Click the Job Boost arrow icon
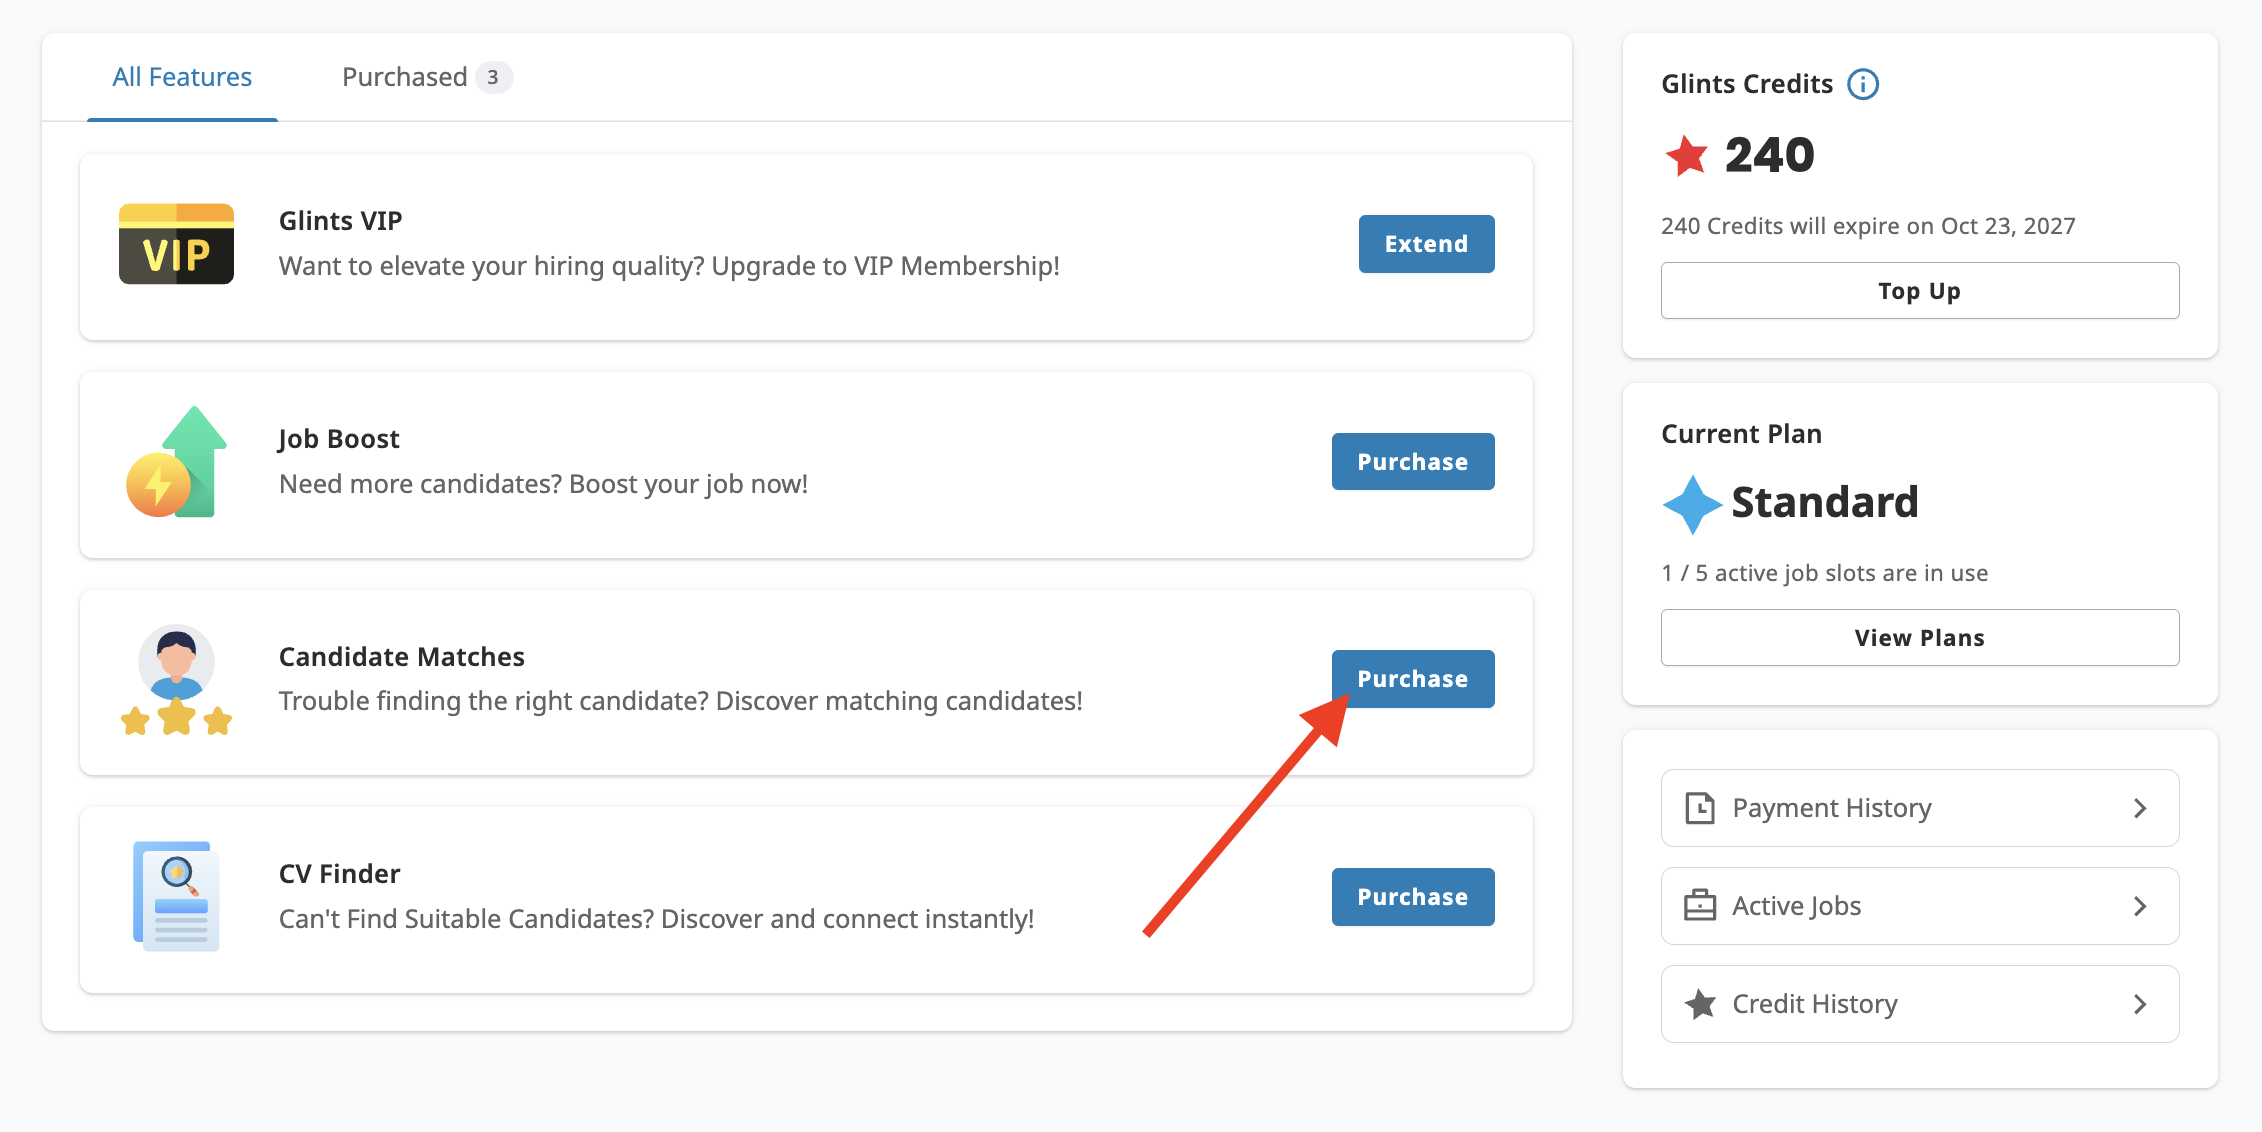Screen dimensions: 2262x1132 point(176,461)
